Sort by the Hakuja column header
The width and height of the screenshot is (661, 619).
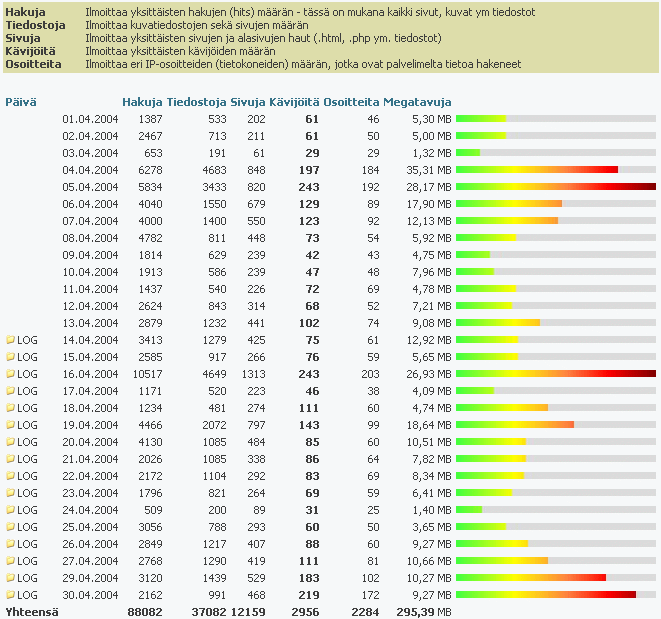[142, 102]
